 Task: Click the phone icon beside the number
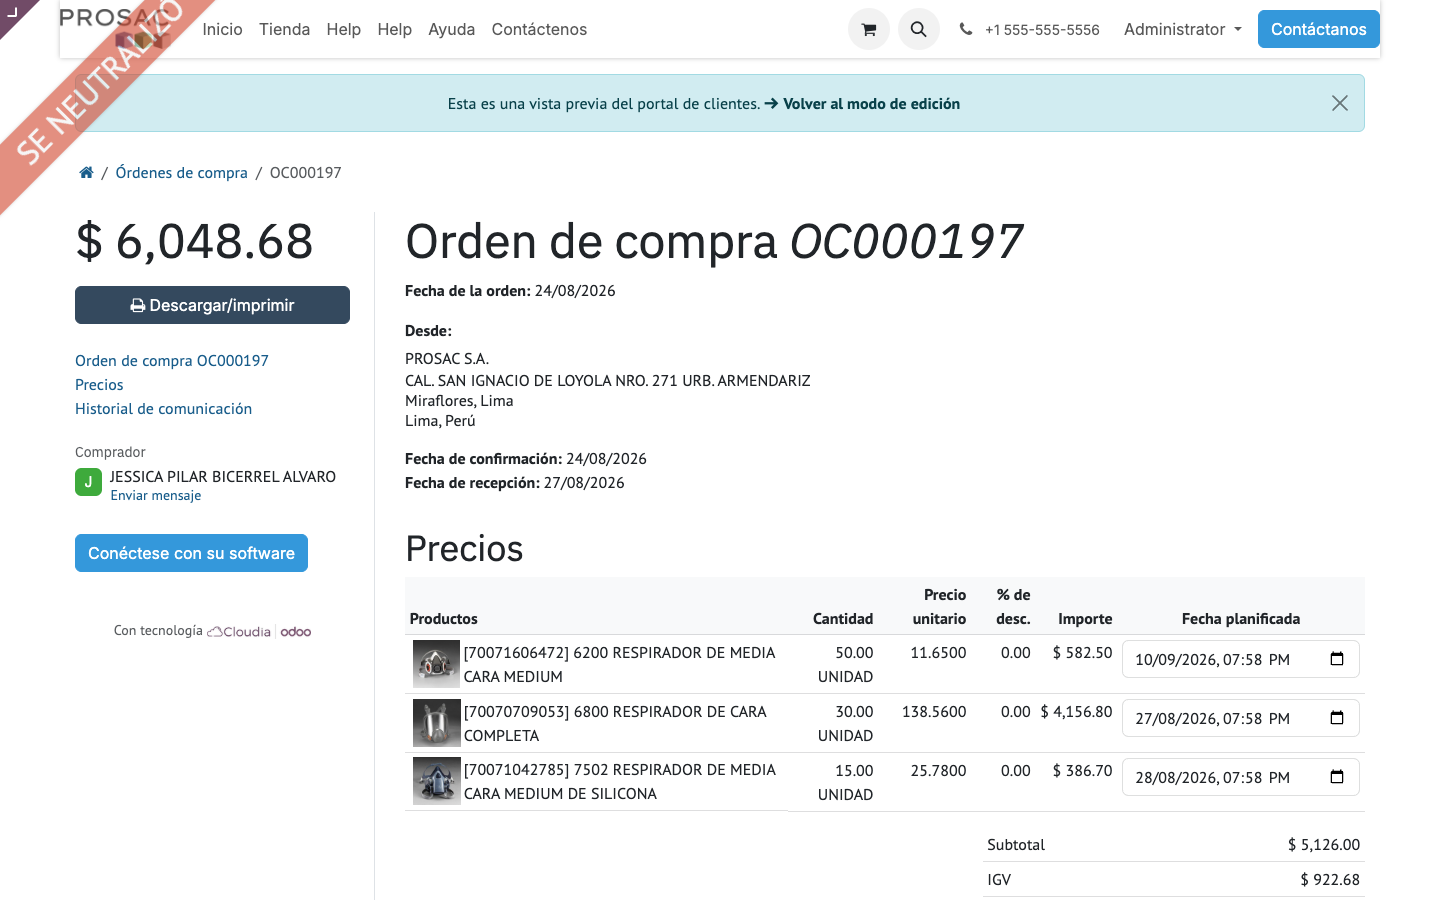[x=966, y=29]
